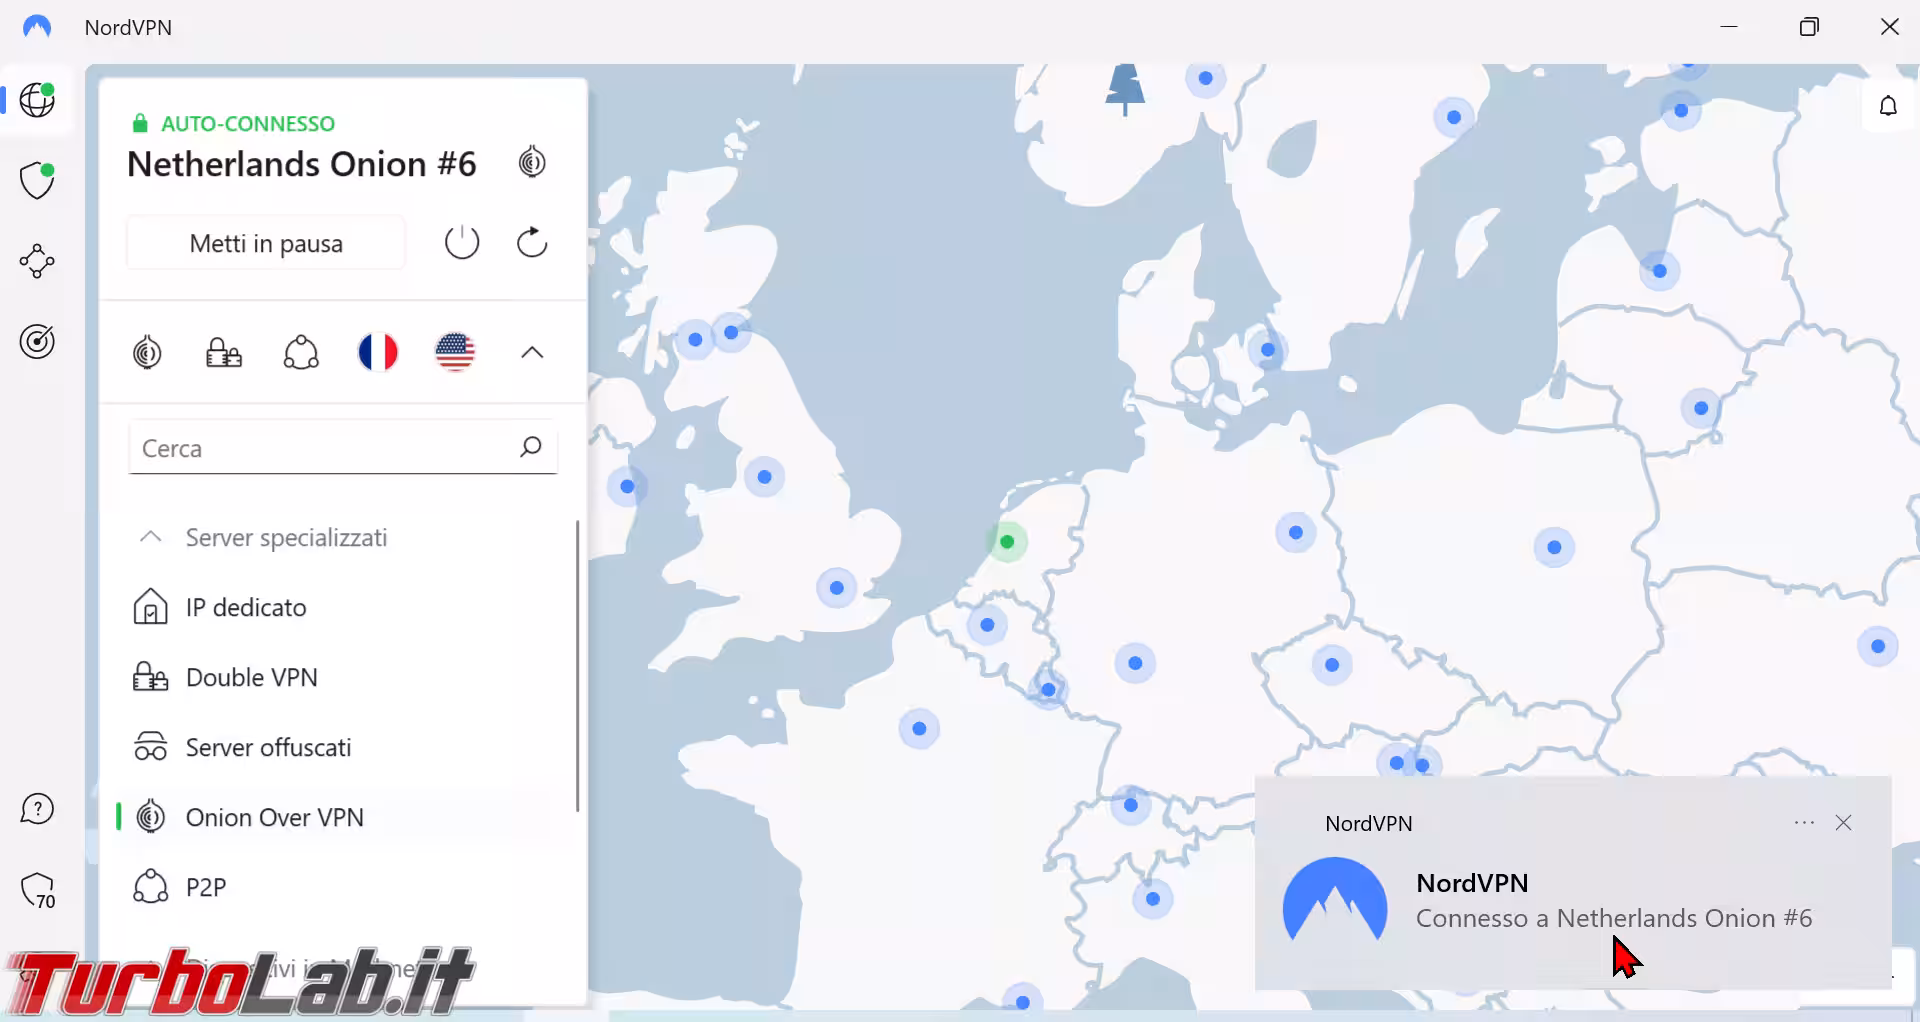Screen dimensions: 1920x1022
Task: Click the United States flag shortcut
Action: [x=455, y=352]
